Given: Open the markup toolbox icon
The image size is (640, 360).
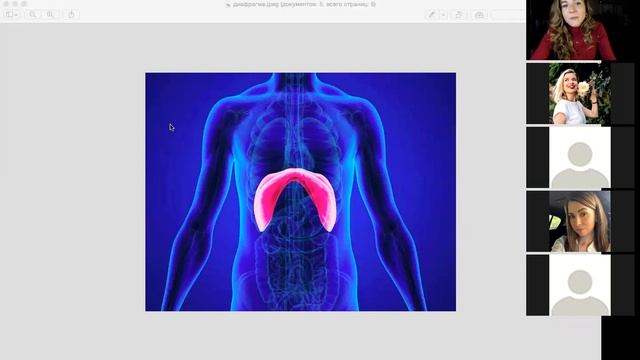Looking at the screenshot, I should (479, 15).
